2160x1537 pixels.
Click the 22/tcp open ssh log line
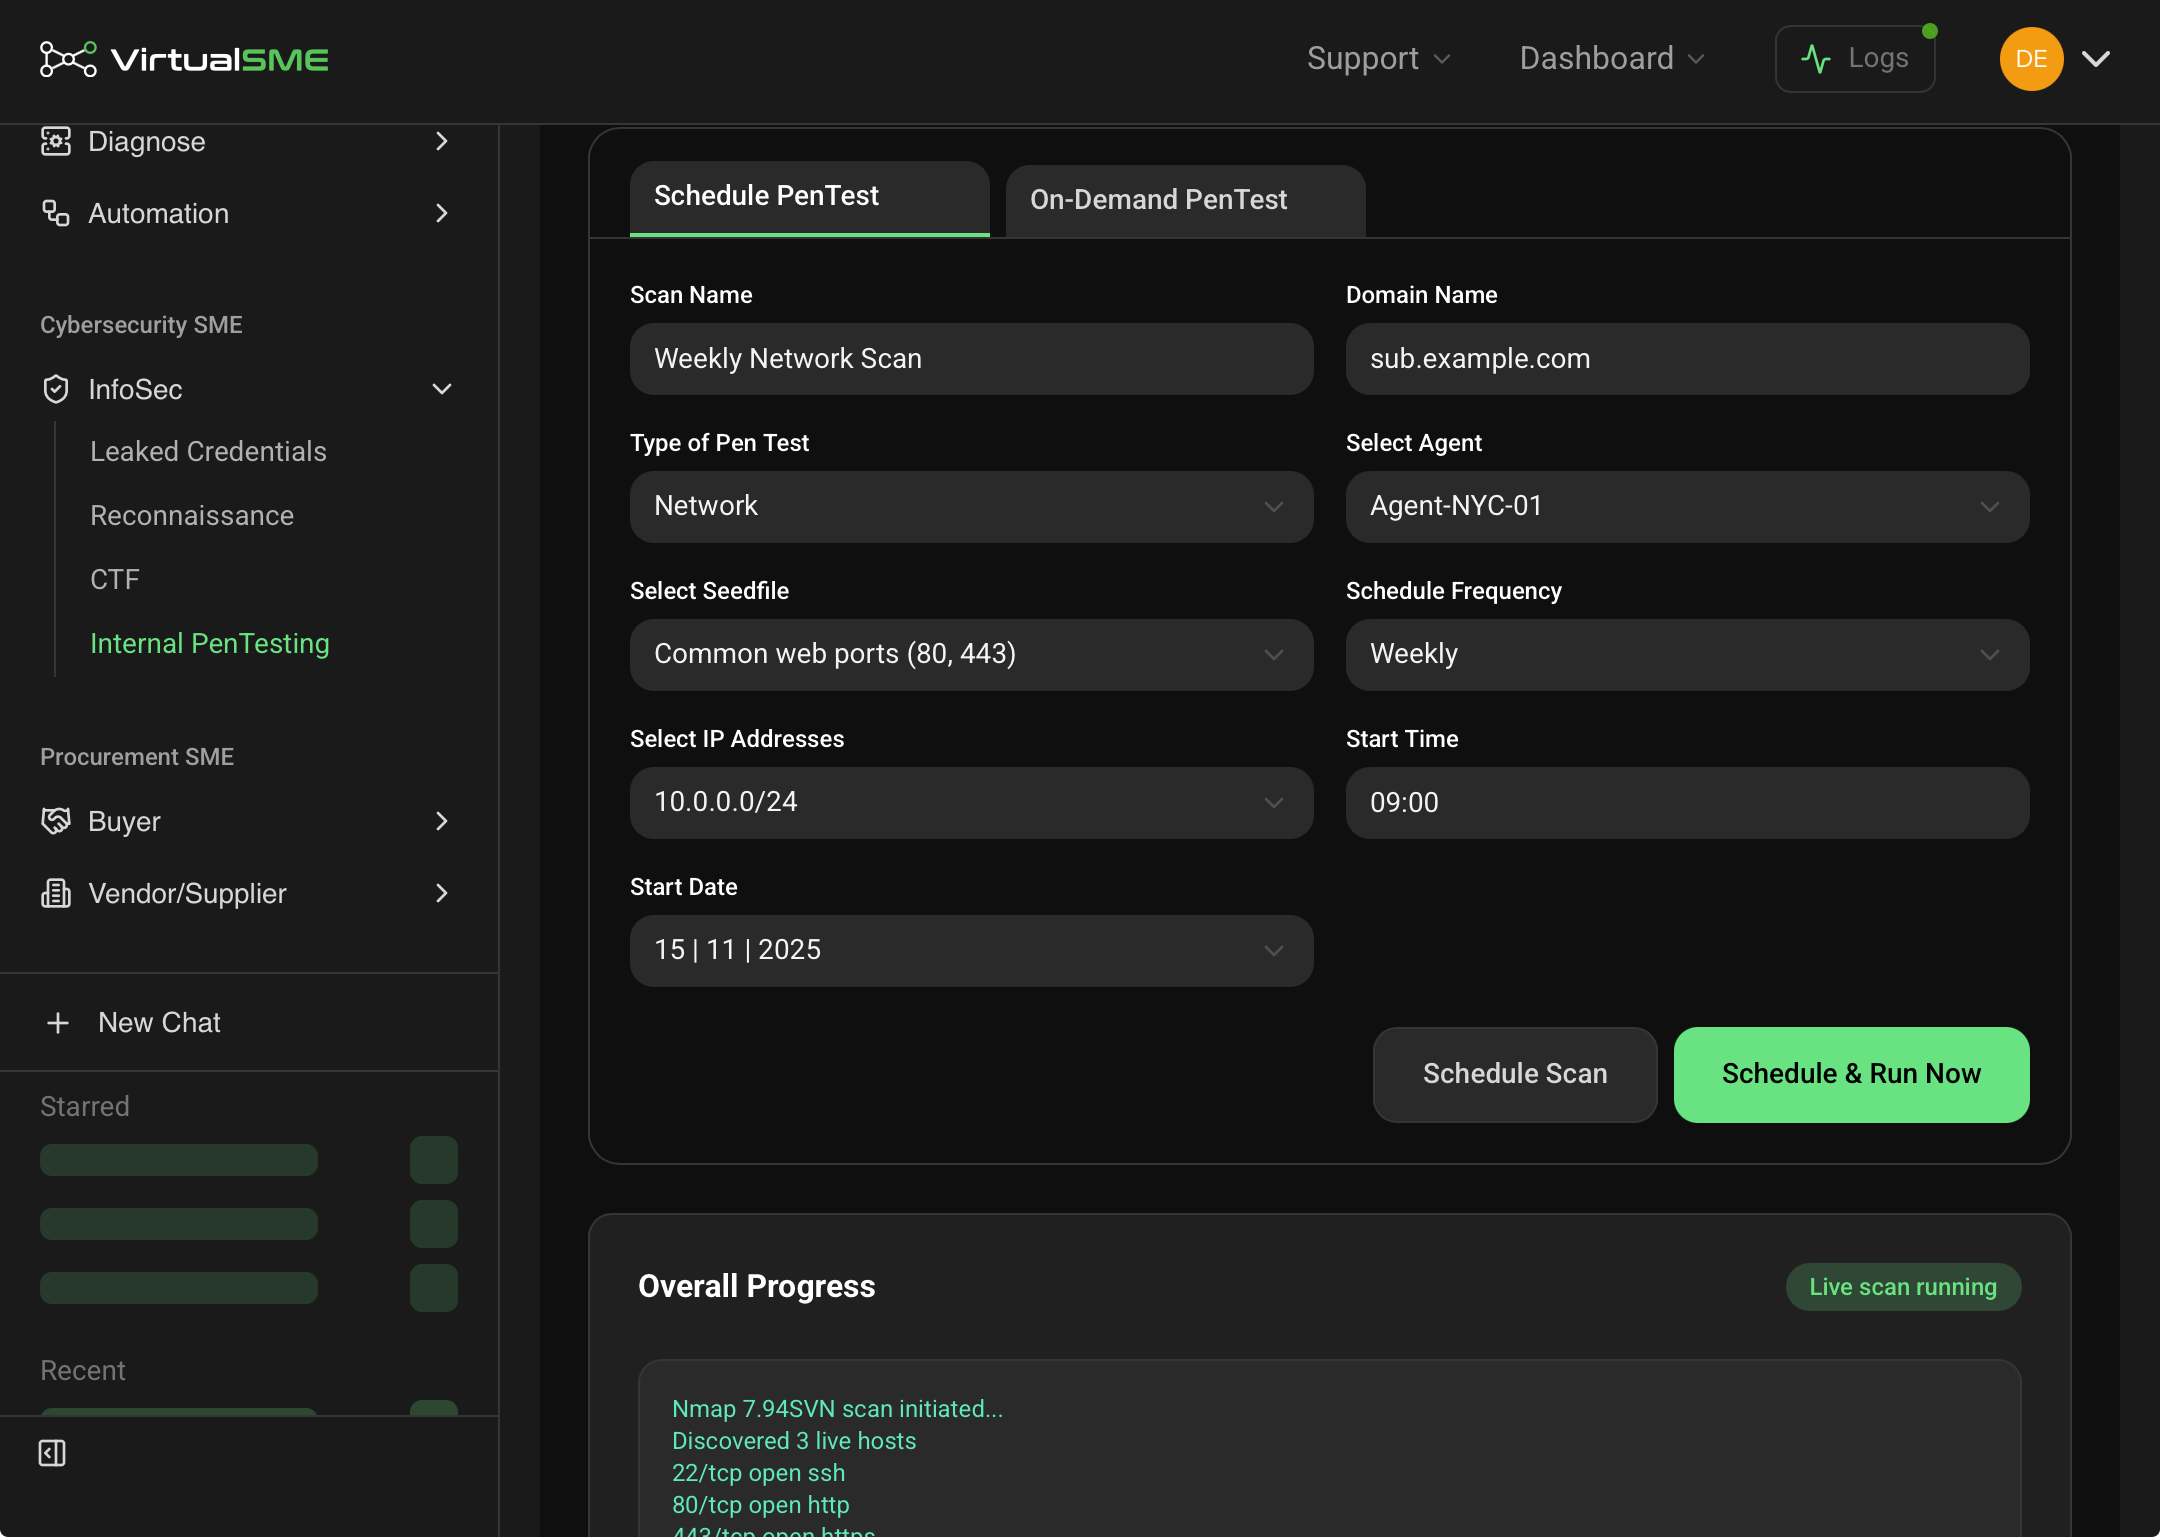(x=758, y=1473)
